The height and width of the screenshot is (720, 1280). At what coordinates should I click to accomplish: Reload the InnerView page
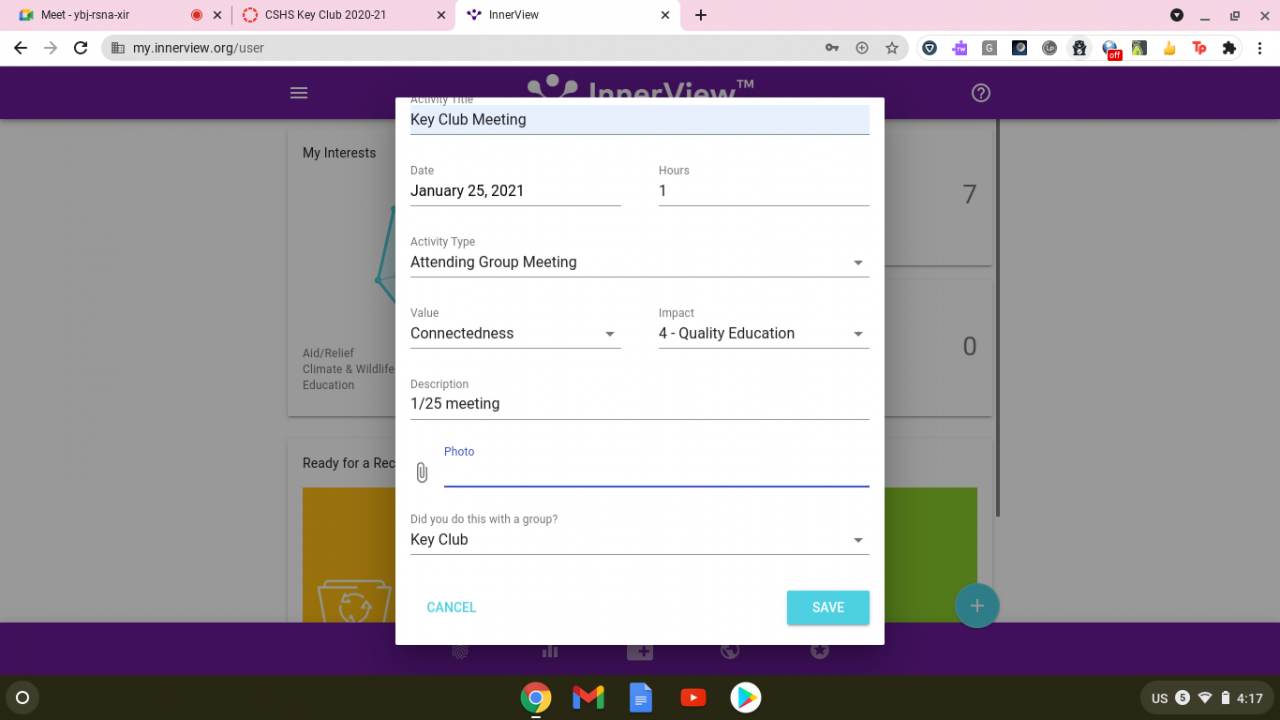(81, 48)
